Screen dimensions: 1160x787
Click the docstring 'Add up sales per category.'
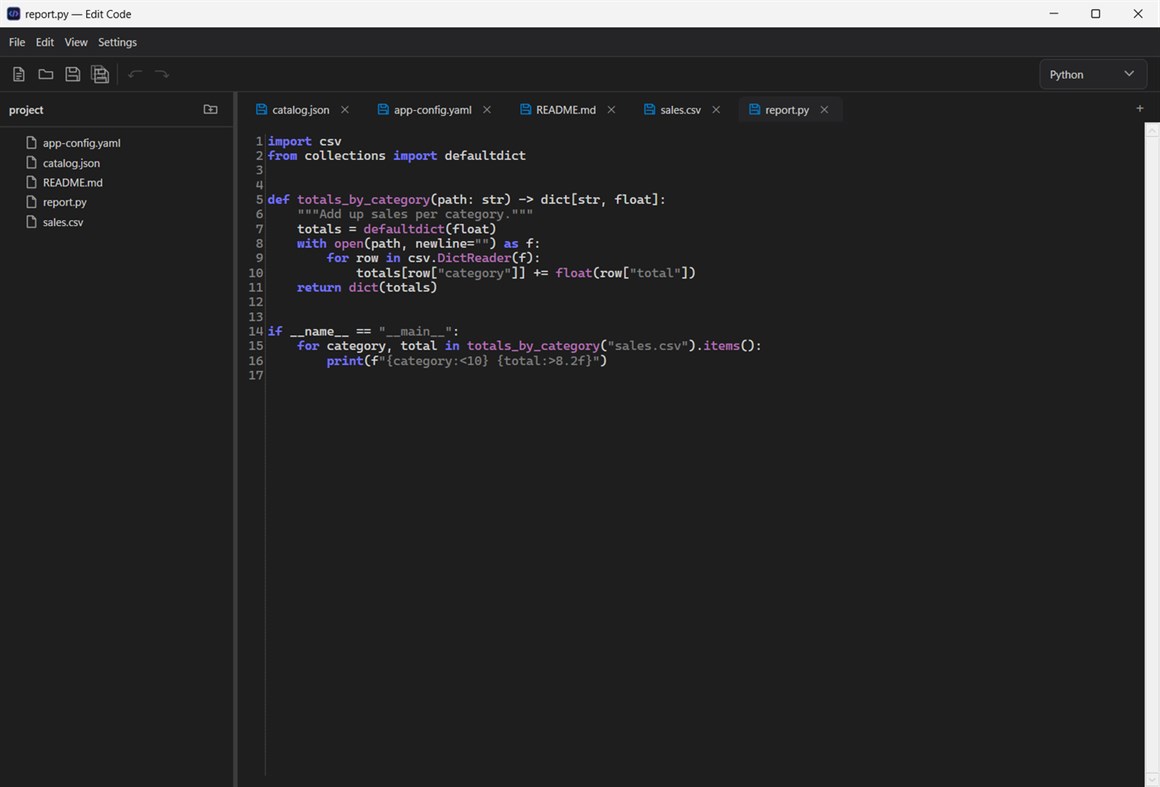tap(415, 214)
